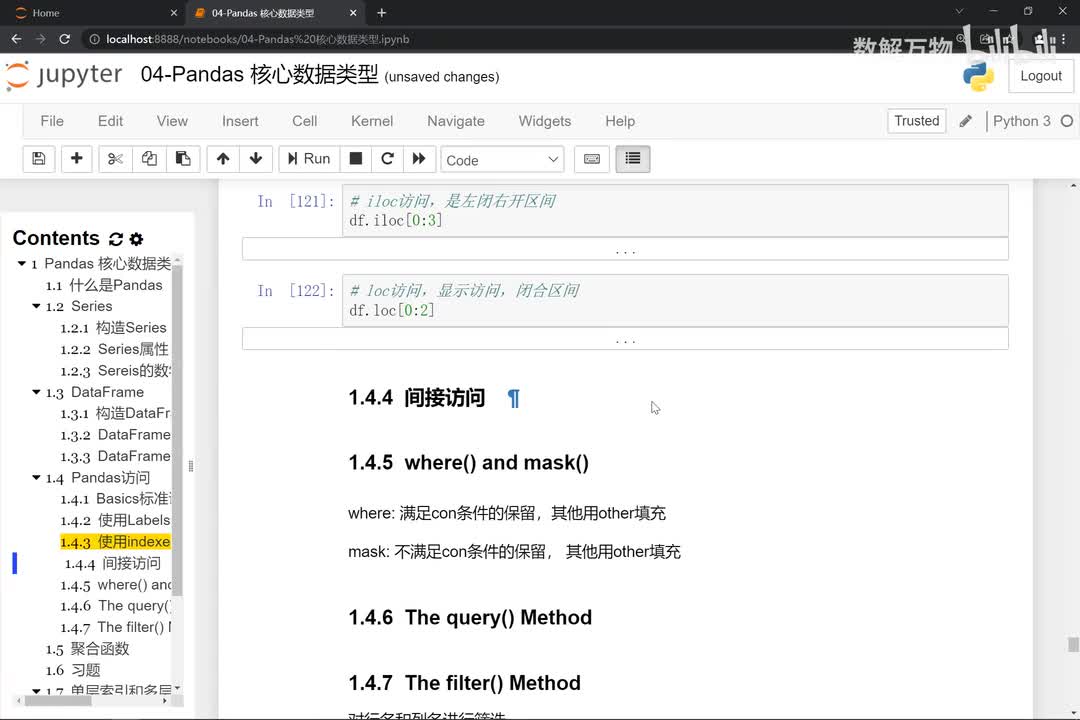Save the notebook with the floppy icon

(39, 159)
